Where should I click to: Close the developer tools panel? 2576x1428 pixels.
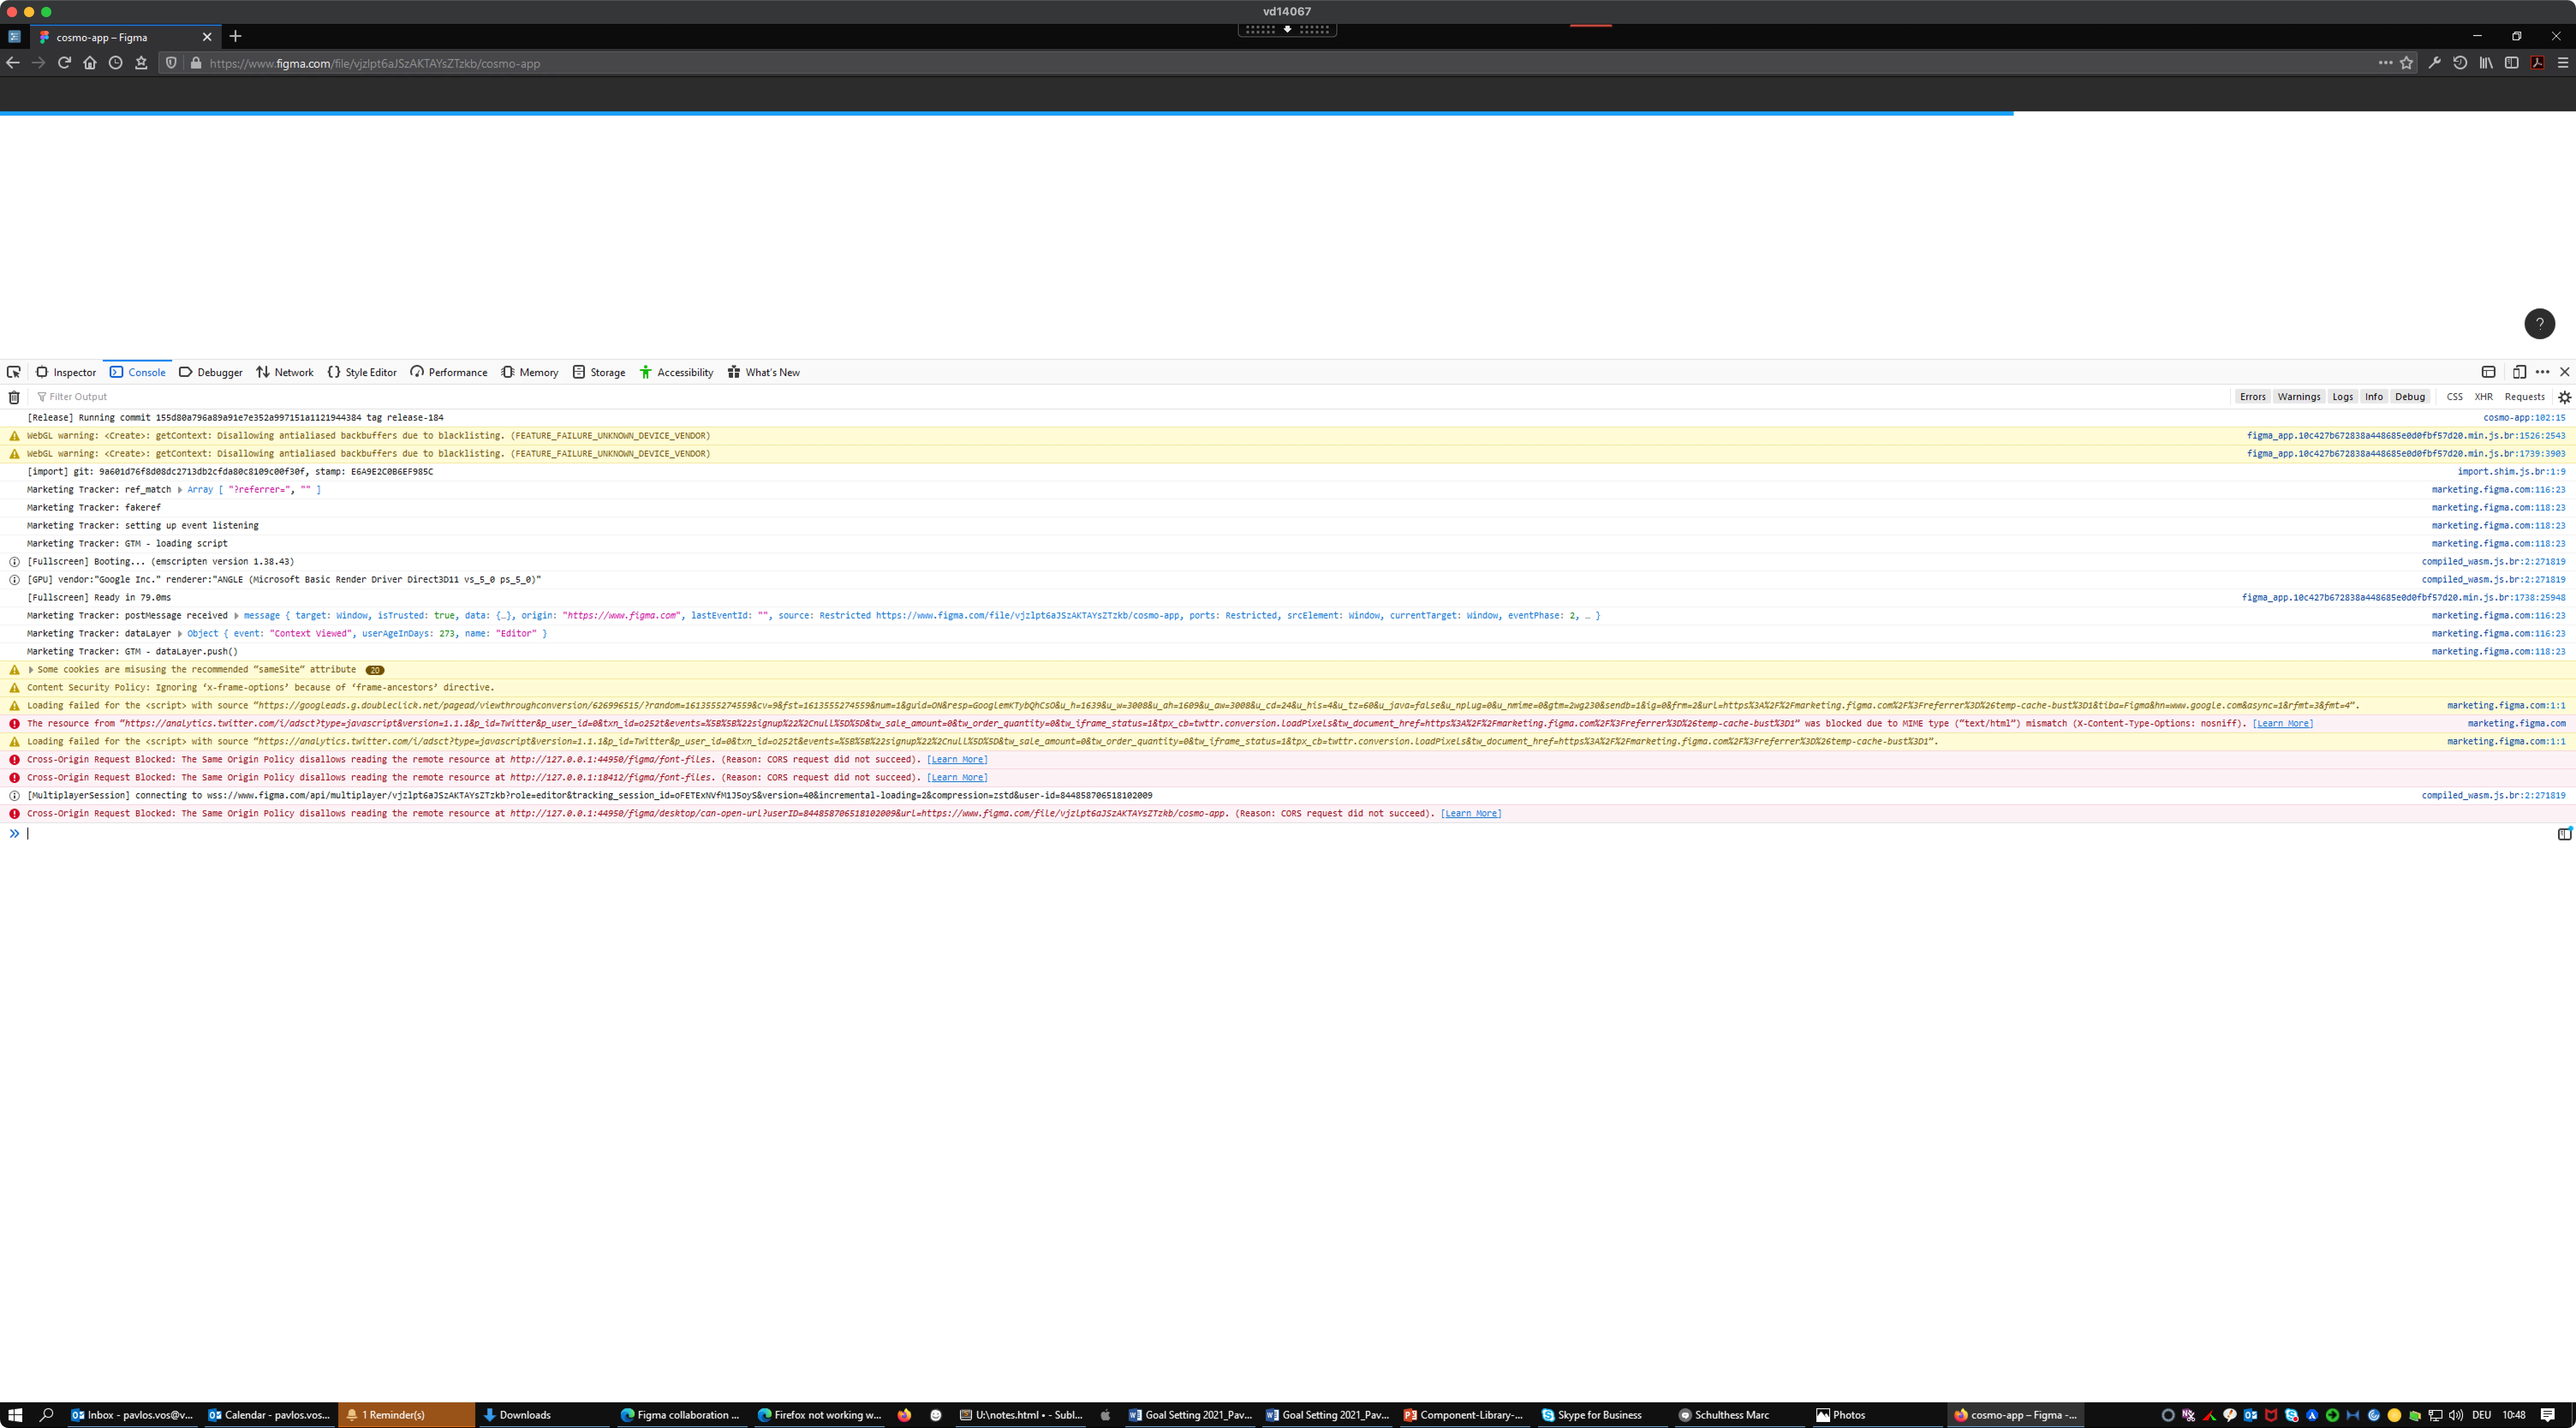coord(2564,372)
